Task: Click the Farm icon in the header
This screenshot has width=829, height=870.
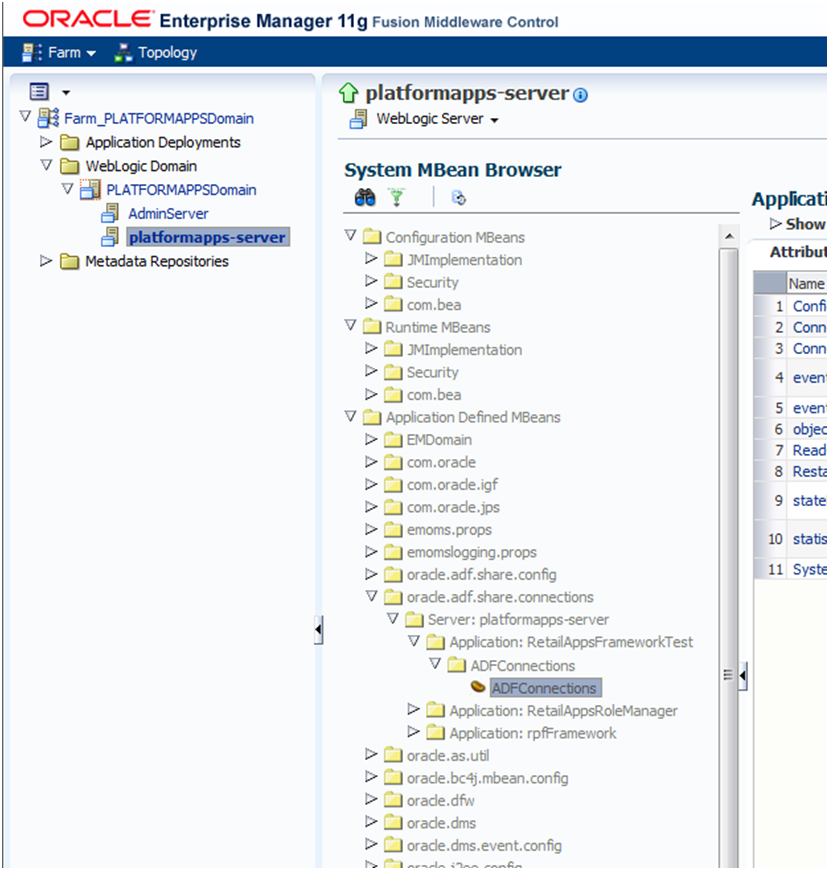Action: pyautogui.click(x=32, y=53)
